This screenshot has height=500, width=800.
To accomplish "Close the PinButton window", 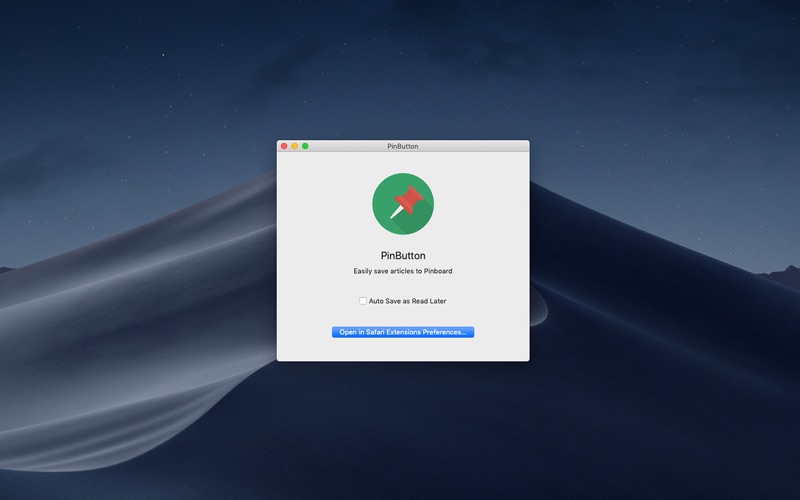I will click(284, 146).
